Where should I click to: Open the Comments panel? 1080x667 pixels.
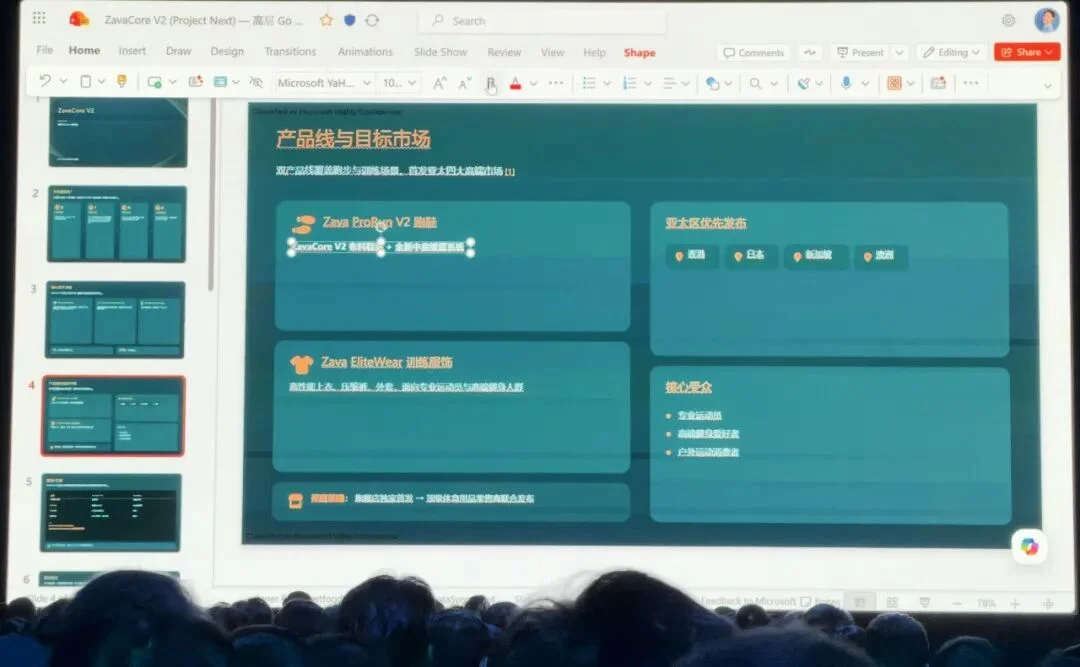[752, 51]
